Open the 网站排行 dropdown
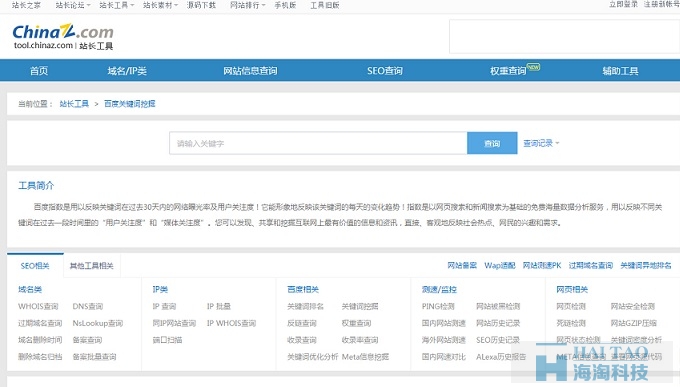The height and width of the screenshot is (387, 680). pos(248,5)
